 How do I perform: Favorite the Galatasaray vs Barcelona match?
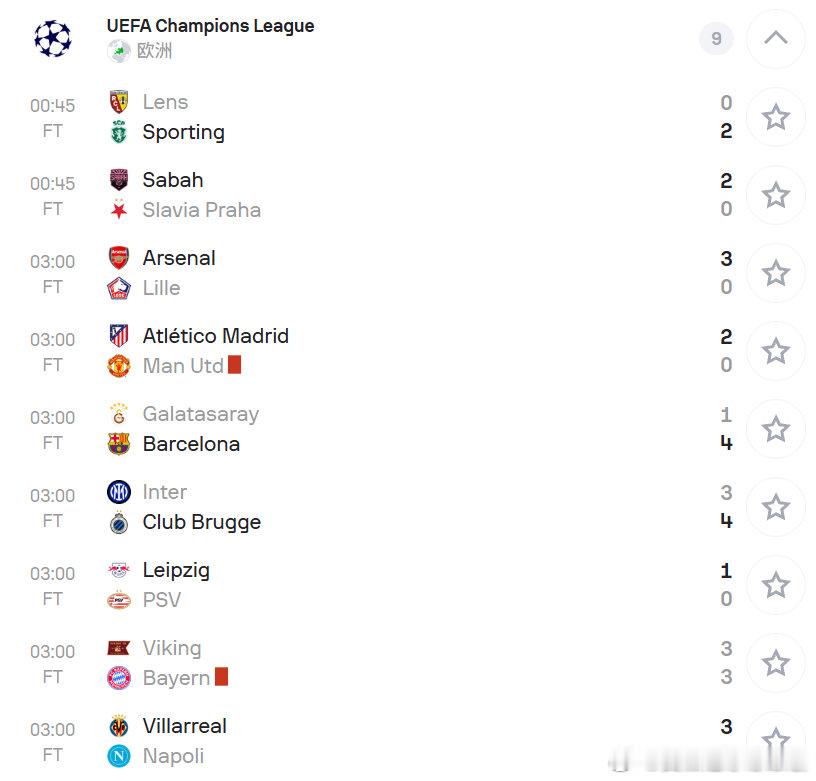coord(775,429)
